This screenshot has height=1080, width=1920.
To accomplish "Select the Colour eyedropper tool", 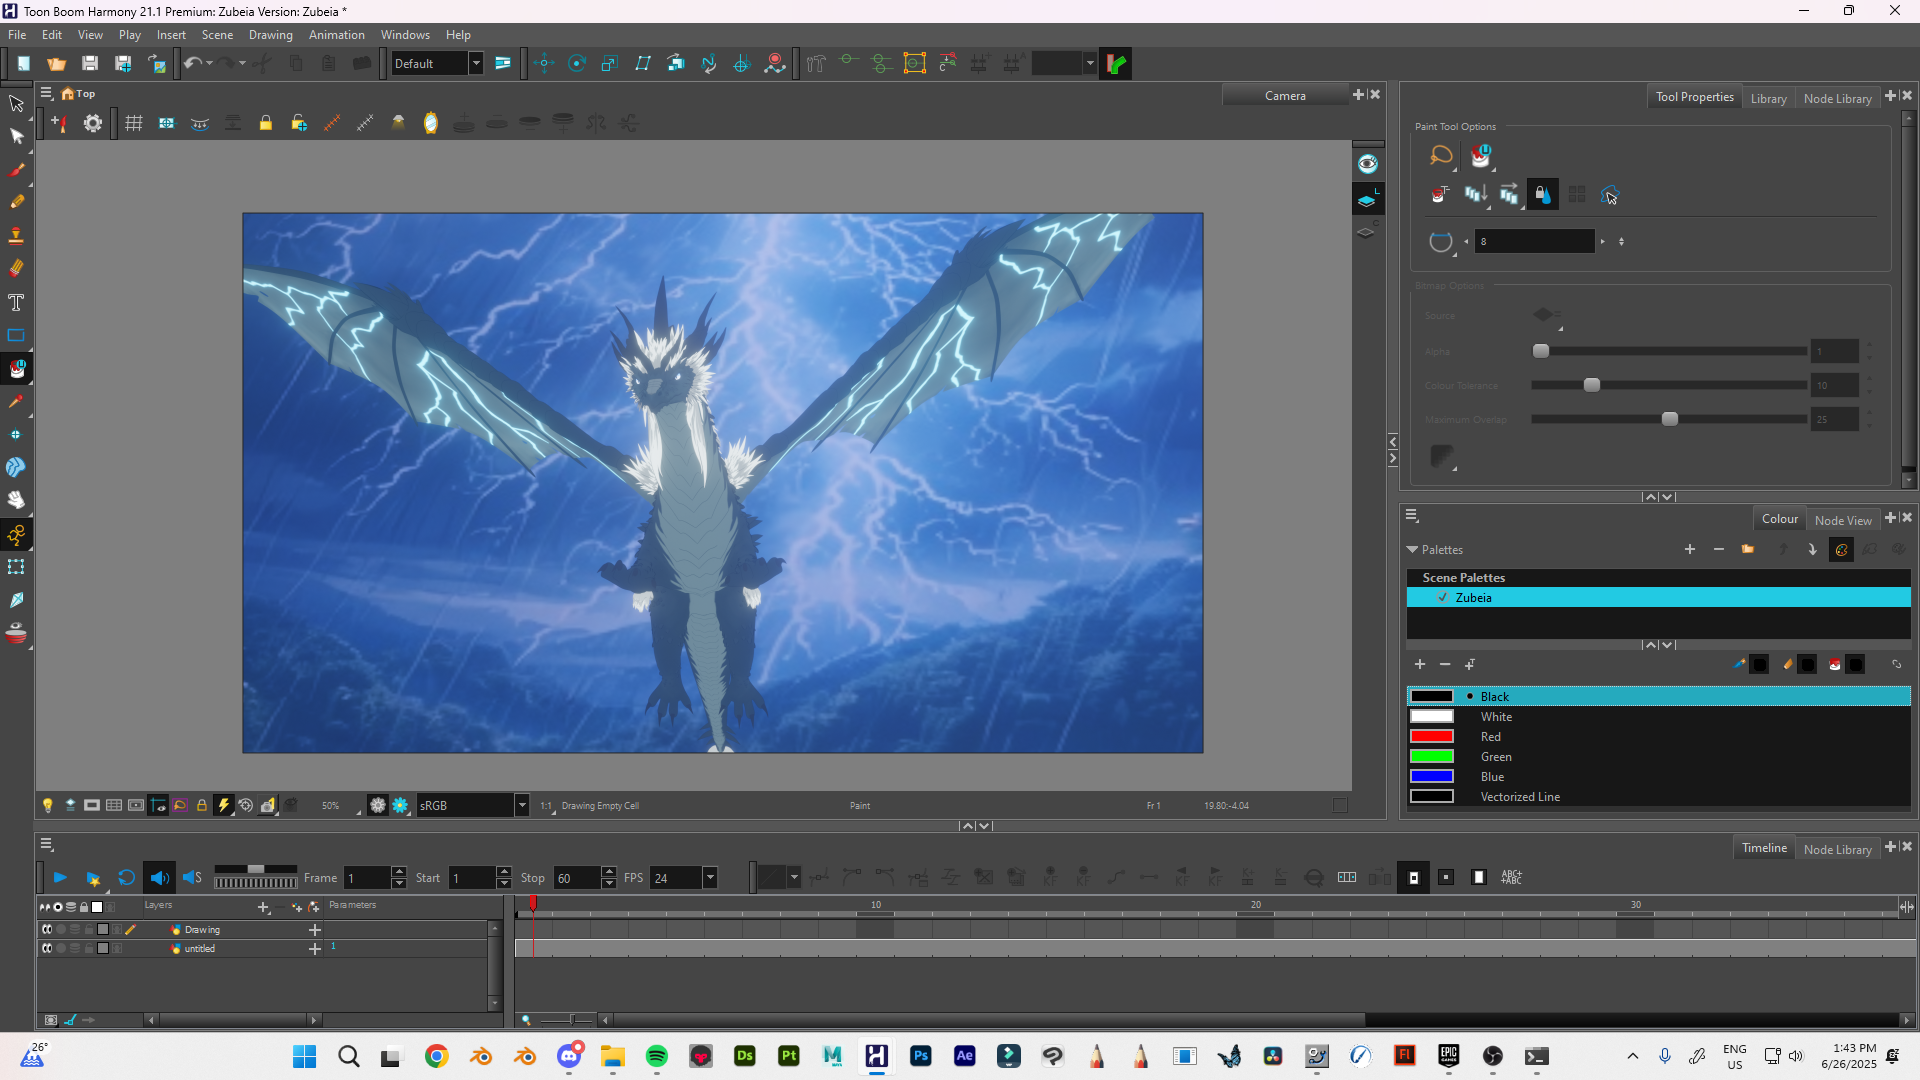I will (16, 401).
